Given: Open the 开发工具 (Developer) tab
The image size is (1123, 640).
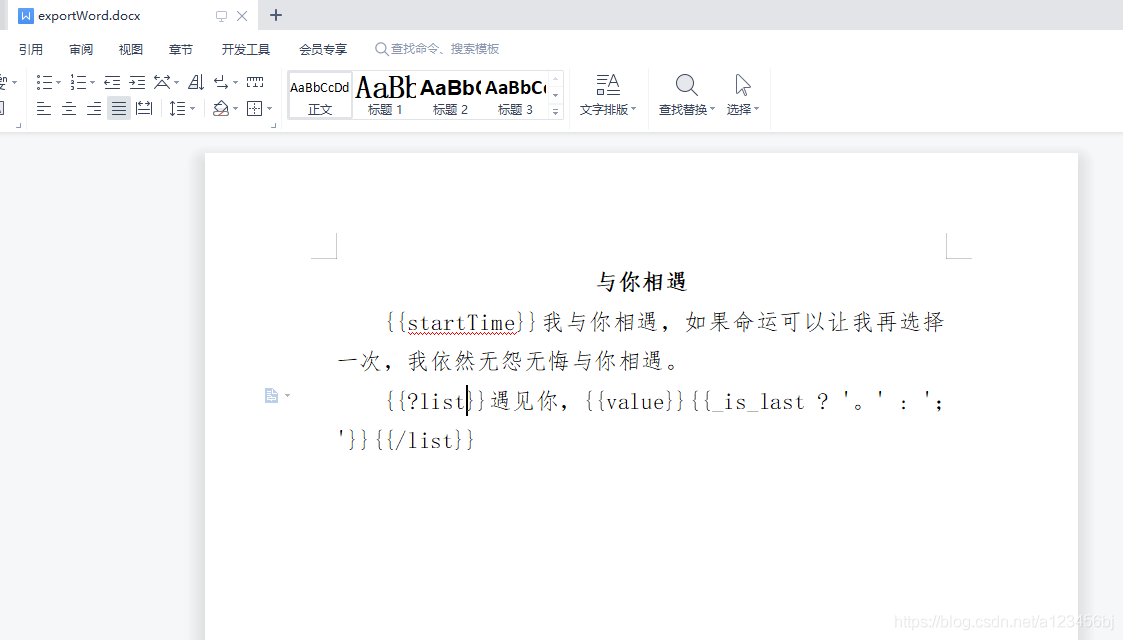Looking at the screenshot, I should pyautogui.click(x=245, y=48).
